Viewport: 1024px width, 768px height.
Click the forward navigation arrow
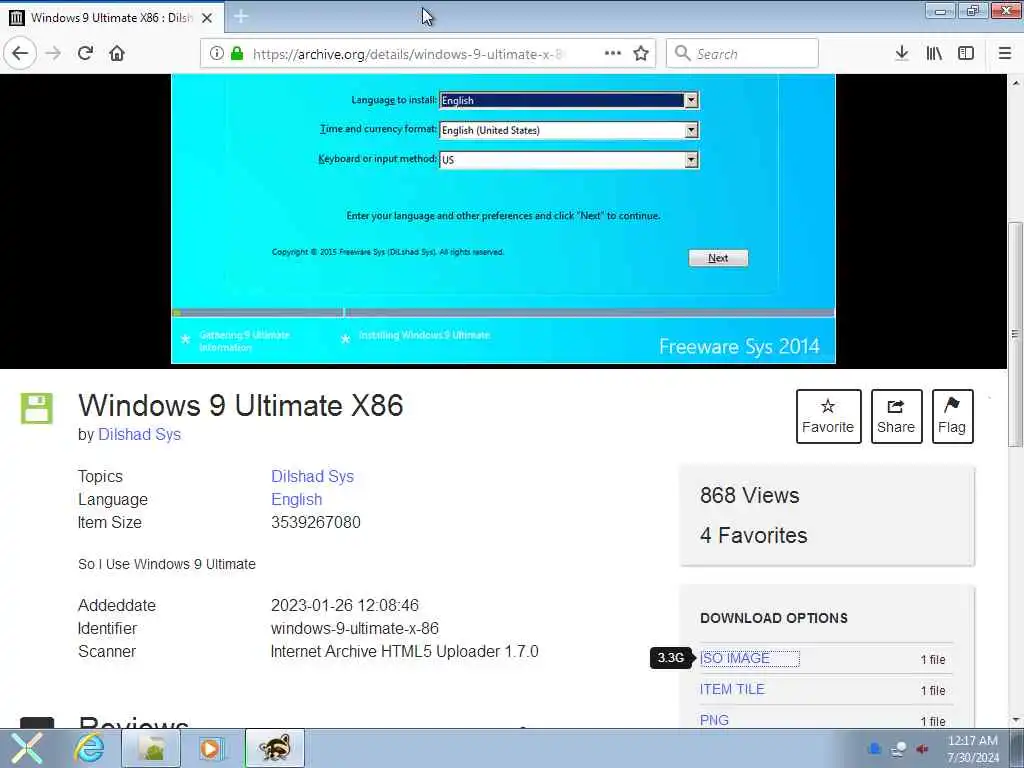tap(54, 54)
